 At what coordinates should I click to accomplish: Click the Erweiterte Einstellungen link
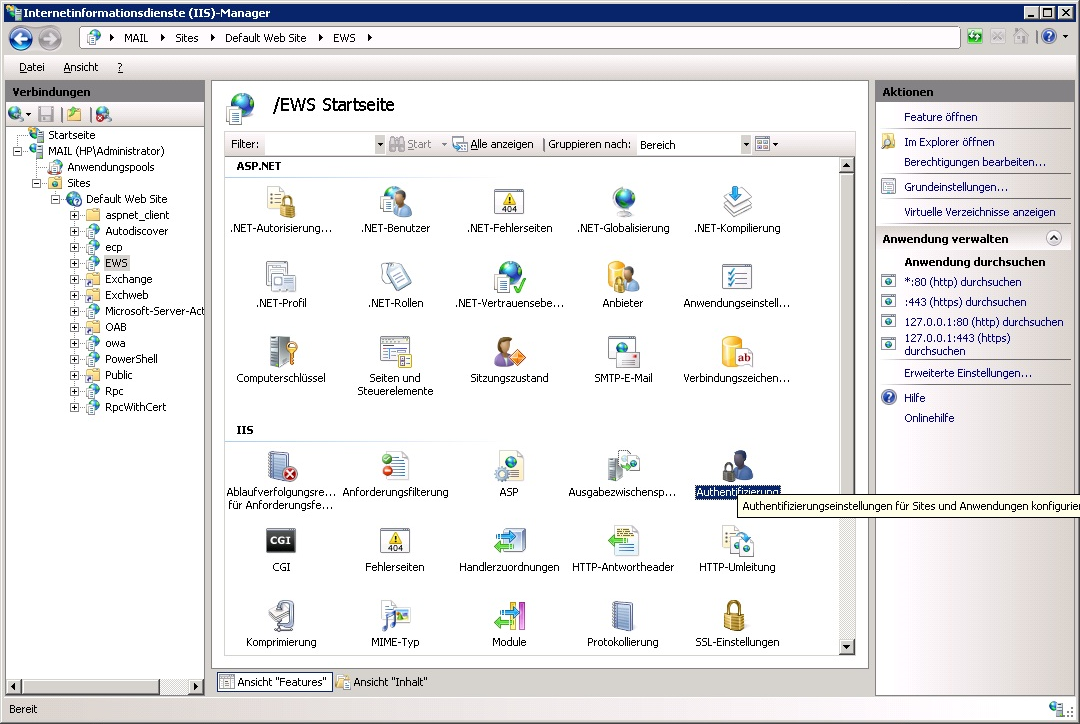click(x=967, y=373)
